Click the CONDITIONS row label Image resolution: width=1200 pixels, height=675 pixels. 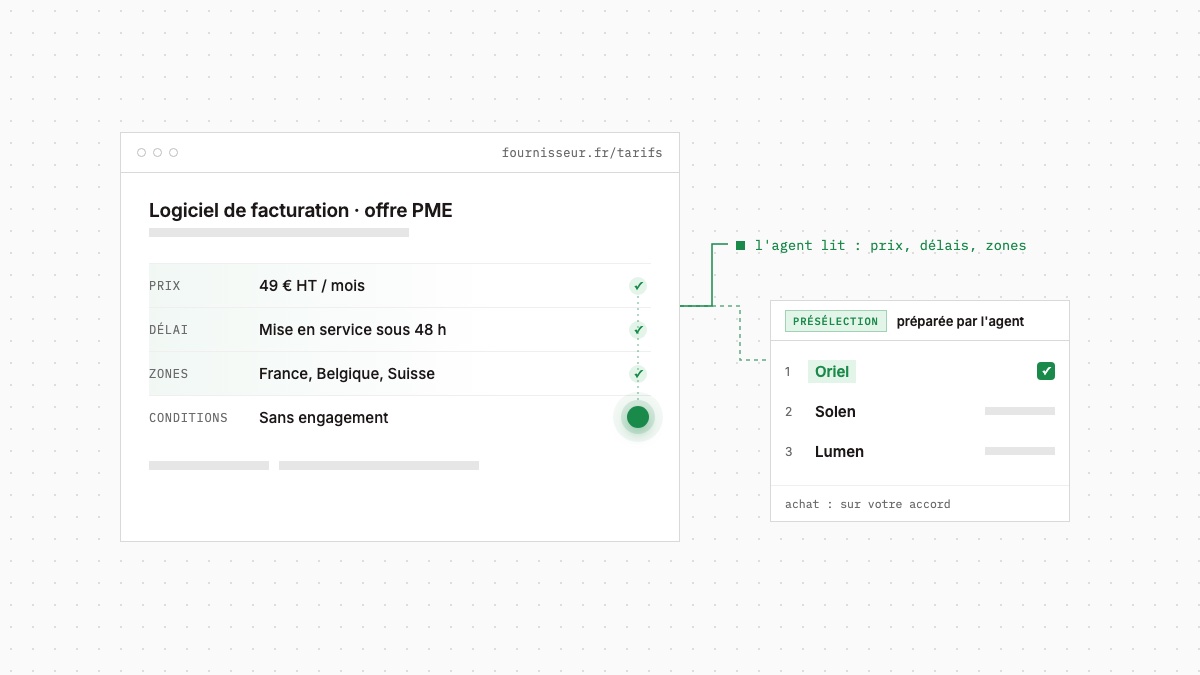(189, 418)
